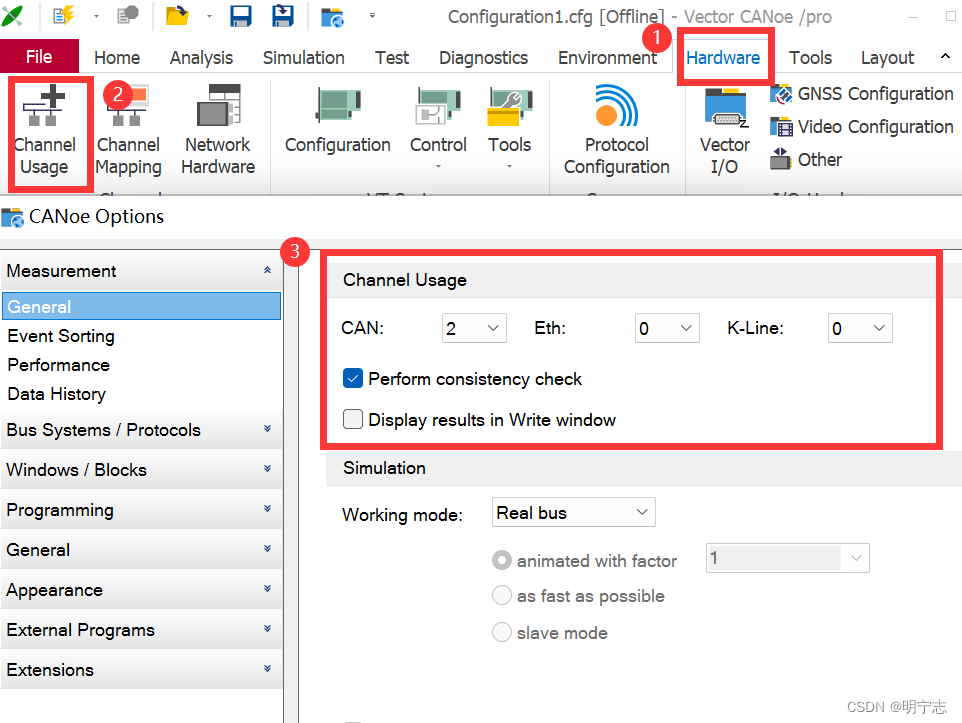Select slave mode radio button
Screen dimensions: 962x723
(x=502, y=632)
